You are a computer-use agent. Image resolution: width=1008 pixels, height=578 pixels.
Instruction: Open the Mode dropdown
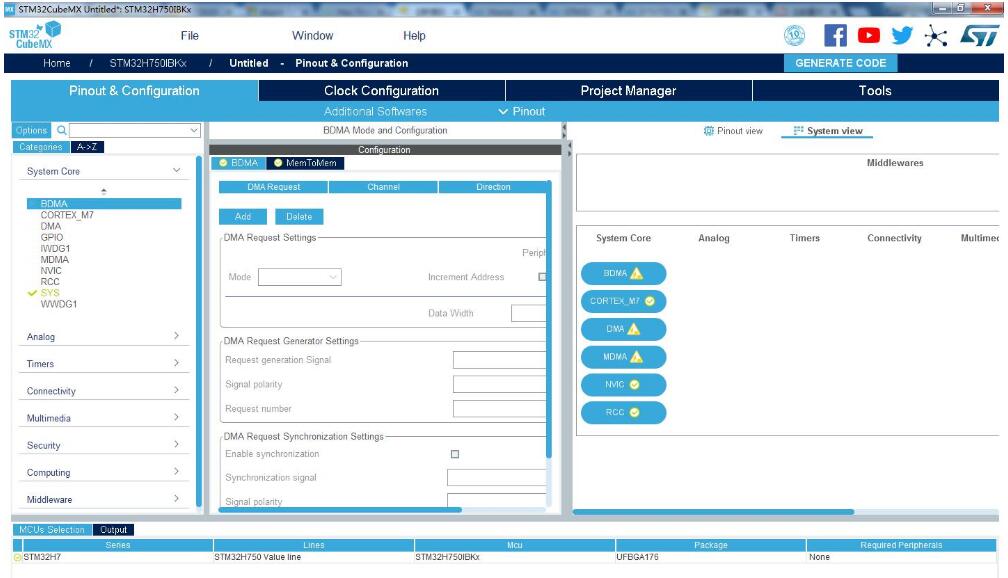tap(300, 277)
